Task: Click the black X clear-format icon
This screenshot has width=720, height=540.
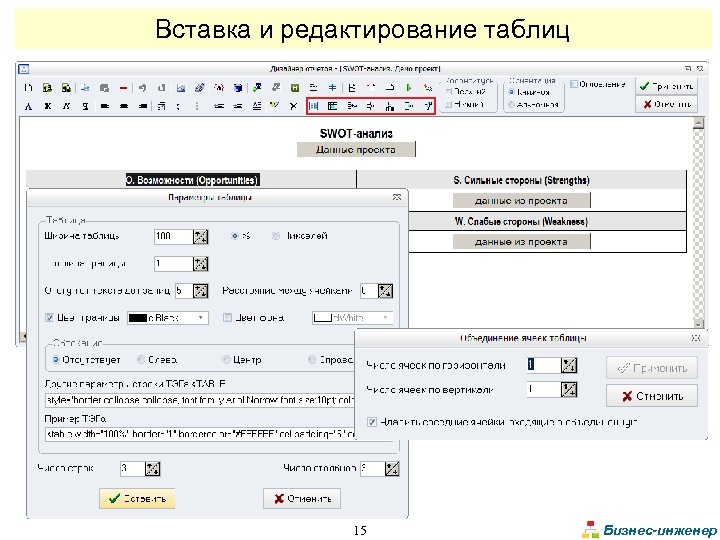Action: tap(294, 106)
